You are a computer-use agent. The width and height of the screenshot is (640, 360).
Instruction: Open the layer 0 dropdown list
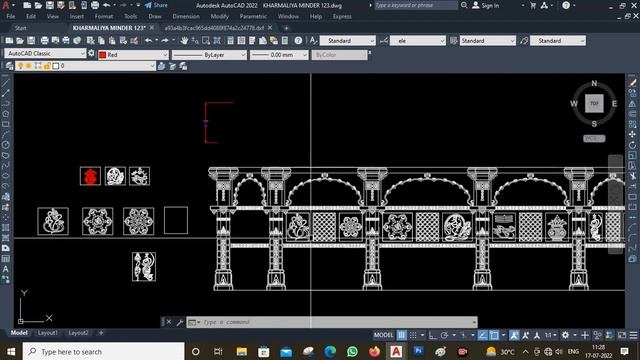(x=85, y=66)
